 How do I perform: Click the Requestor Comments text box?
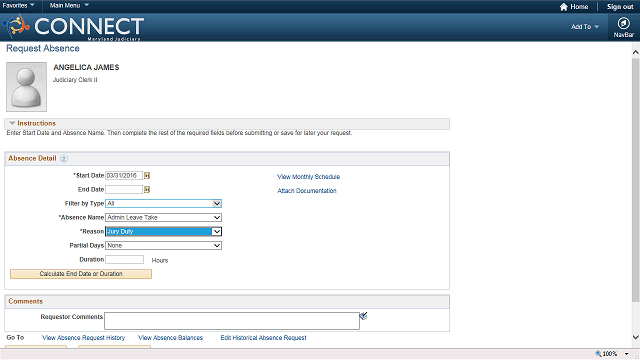coord(232,321)
